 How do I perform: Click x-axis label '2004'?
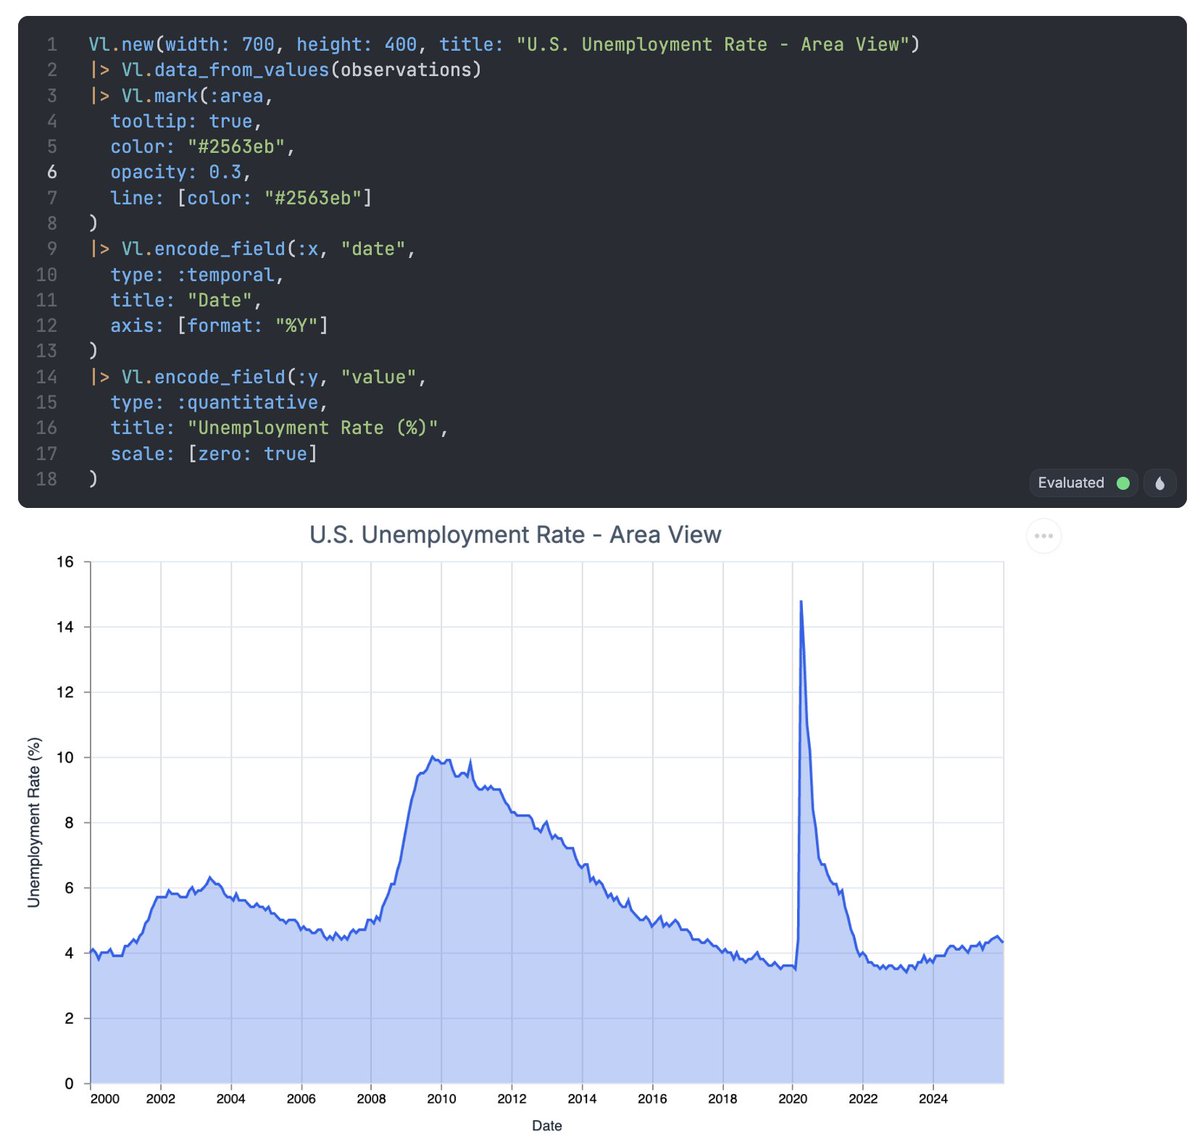coord(231,1099)
